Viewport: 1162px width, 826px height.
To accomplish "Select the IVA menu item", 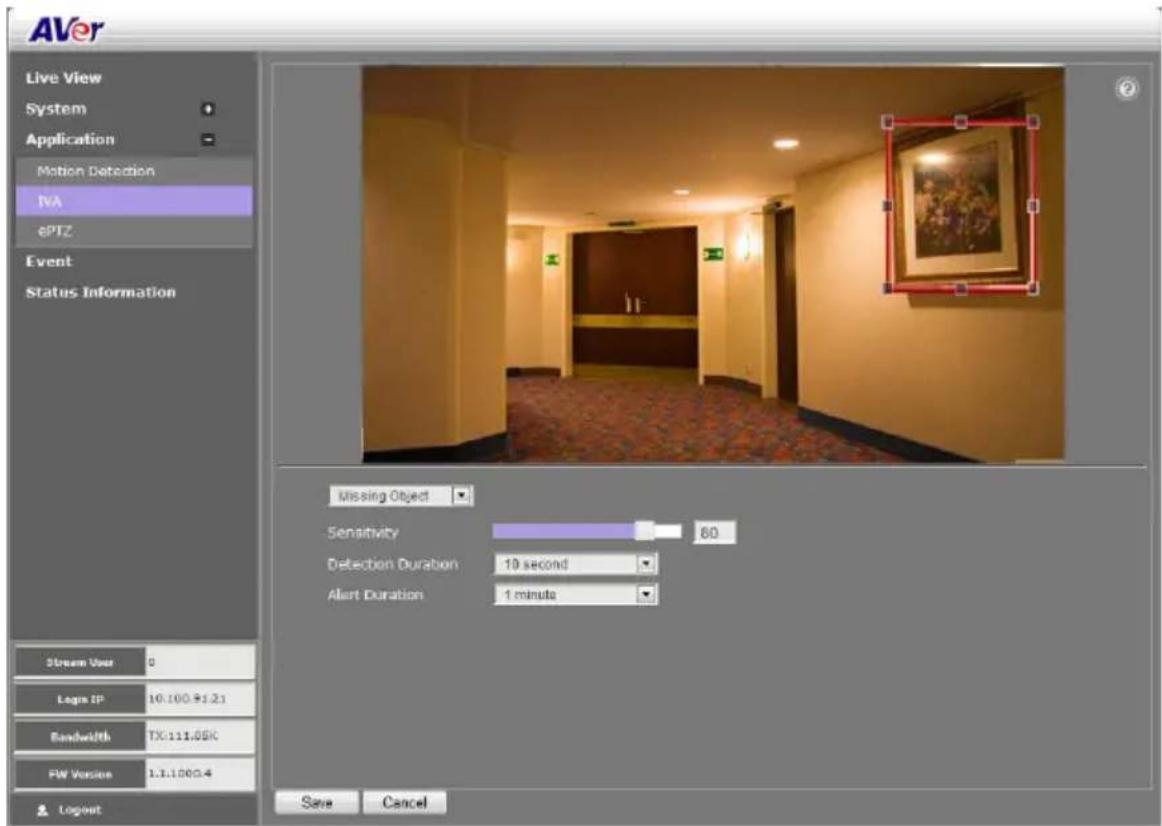I will [134, 201].
